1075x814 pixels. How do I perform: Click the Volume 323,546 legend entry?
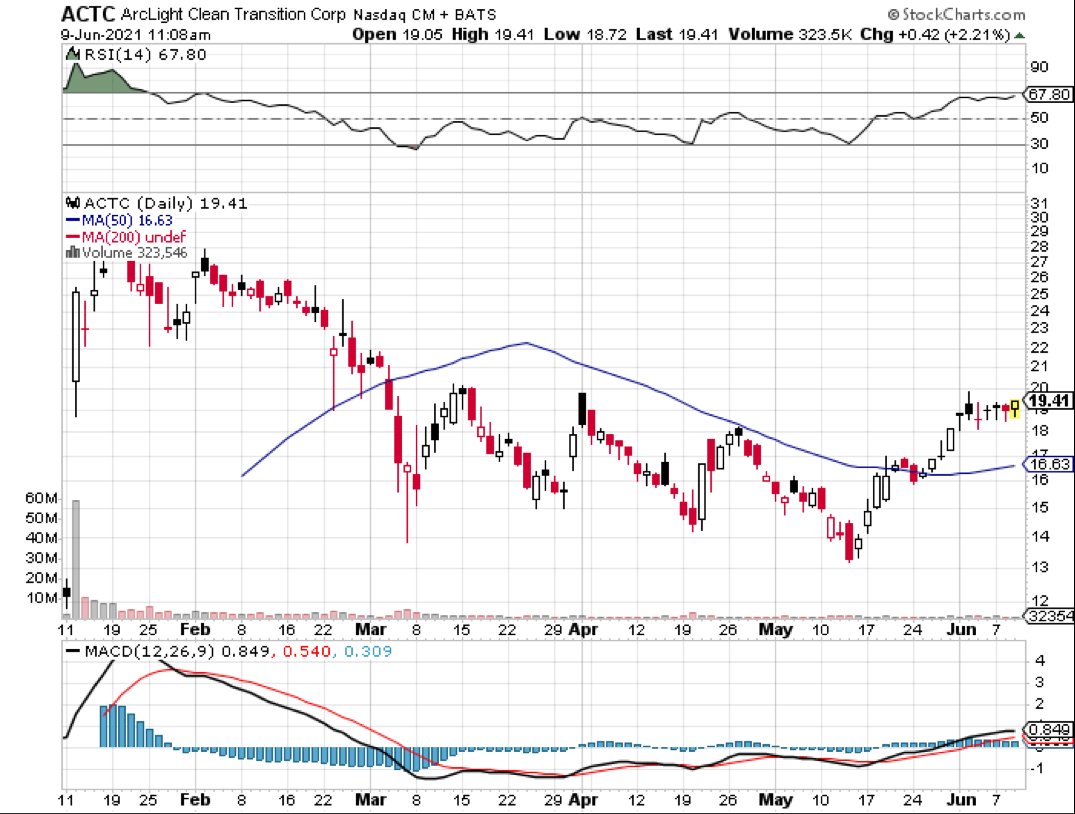134,252
